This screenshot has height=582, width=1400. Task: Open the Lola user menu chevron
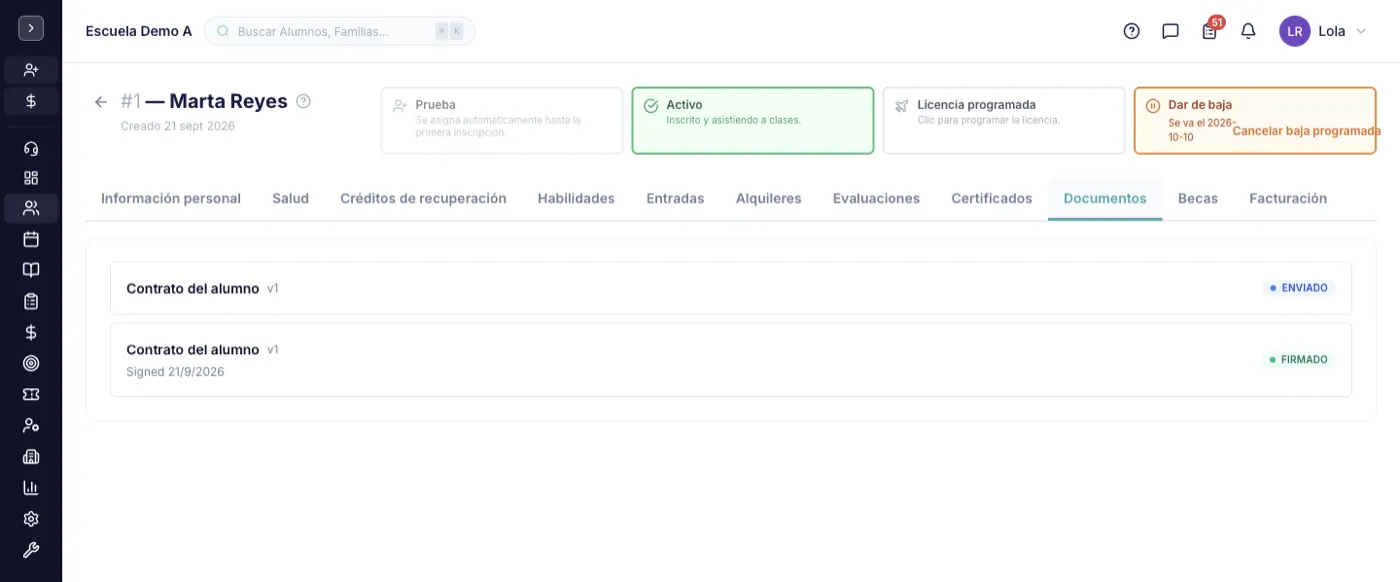click(x=1360, y=31)
